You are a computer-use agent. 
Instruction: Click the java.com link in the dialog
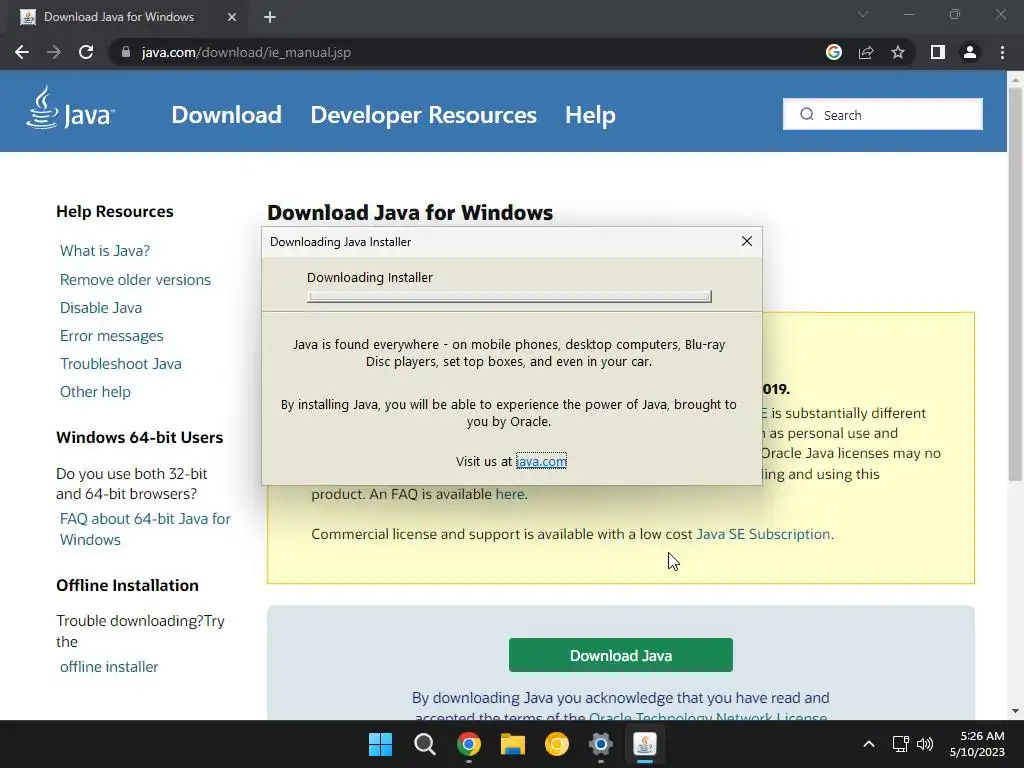[x=541, y=461]
